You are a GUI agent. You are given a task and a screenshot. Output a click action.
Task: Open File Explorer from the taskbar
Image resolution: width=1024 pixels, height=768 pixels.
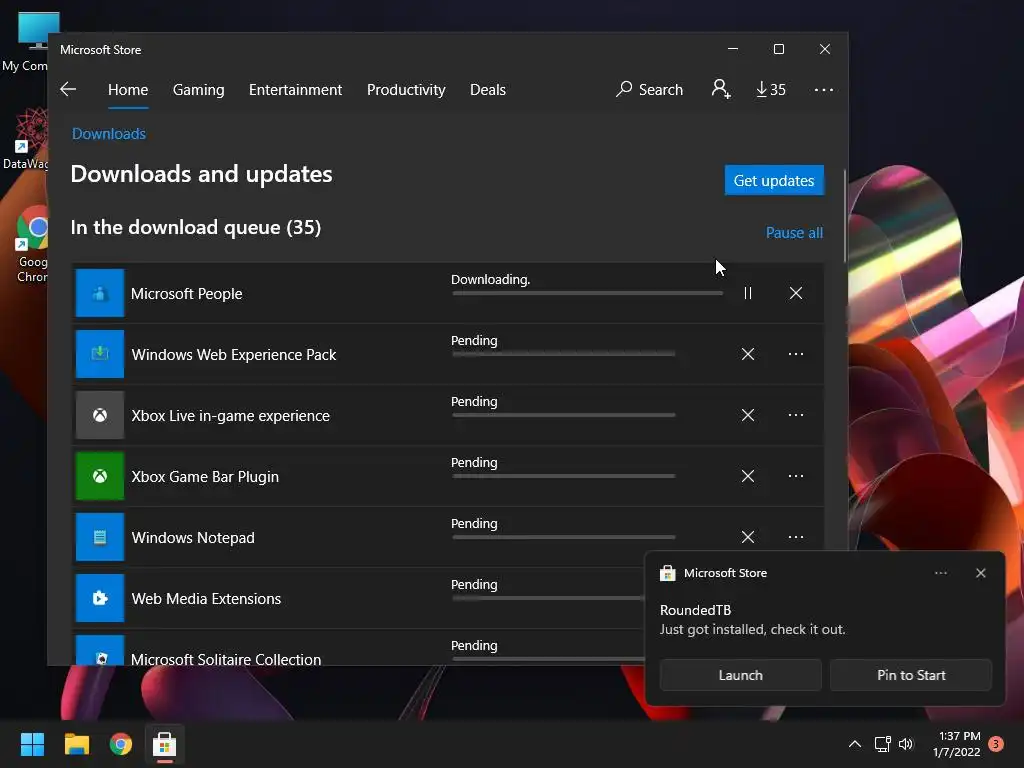(76, 744)
